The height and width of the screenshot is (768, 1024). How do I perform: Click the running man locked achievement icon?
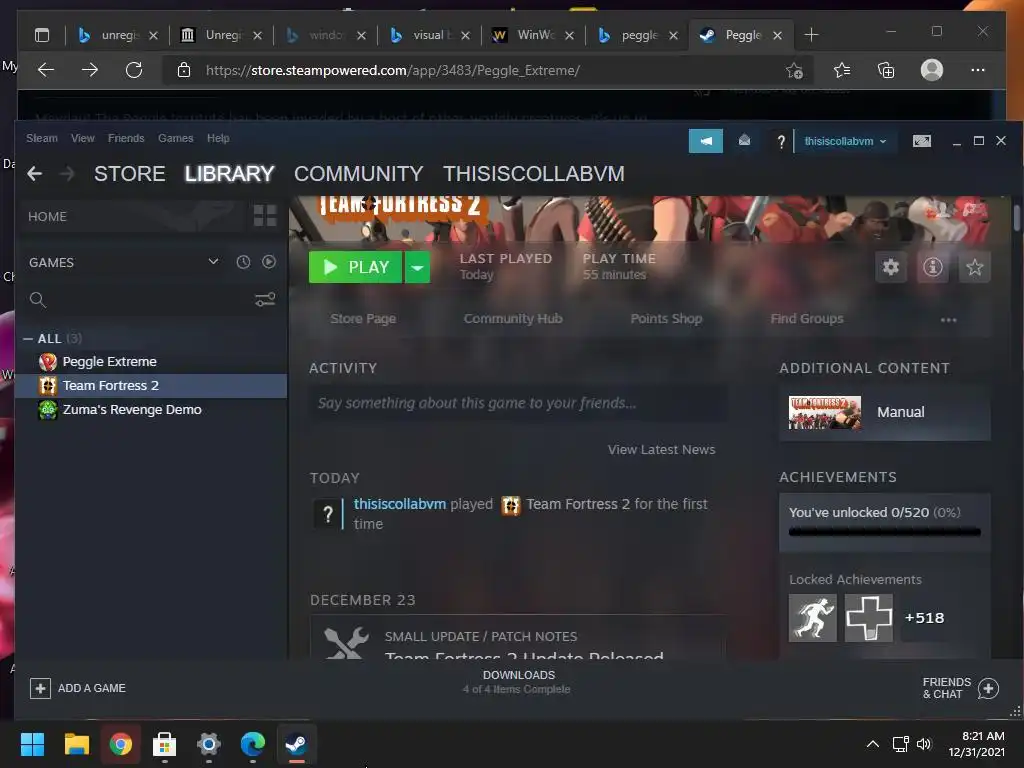pos(812,618)
